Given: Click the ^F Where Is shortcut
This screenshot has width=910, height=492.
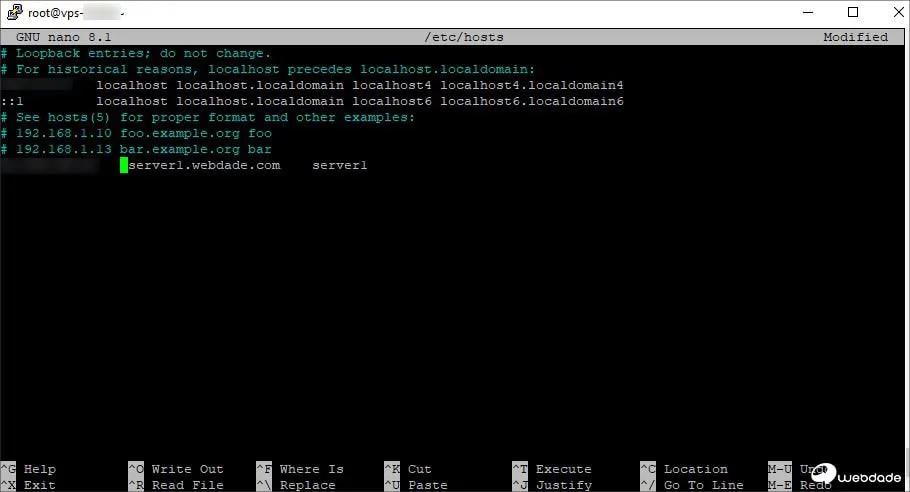Looking at the screenshot, I should [x=300, y=469].
